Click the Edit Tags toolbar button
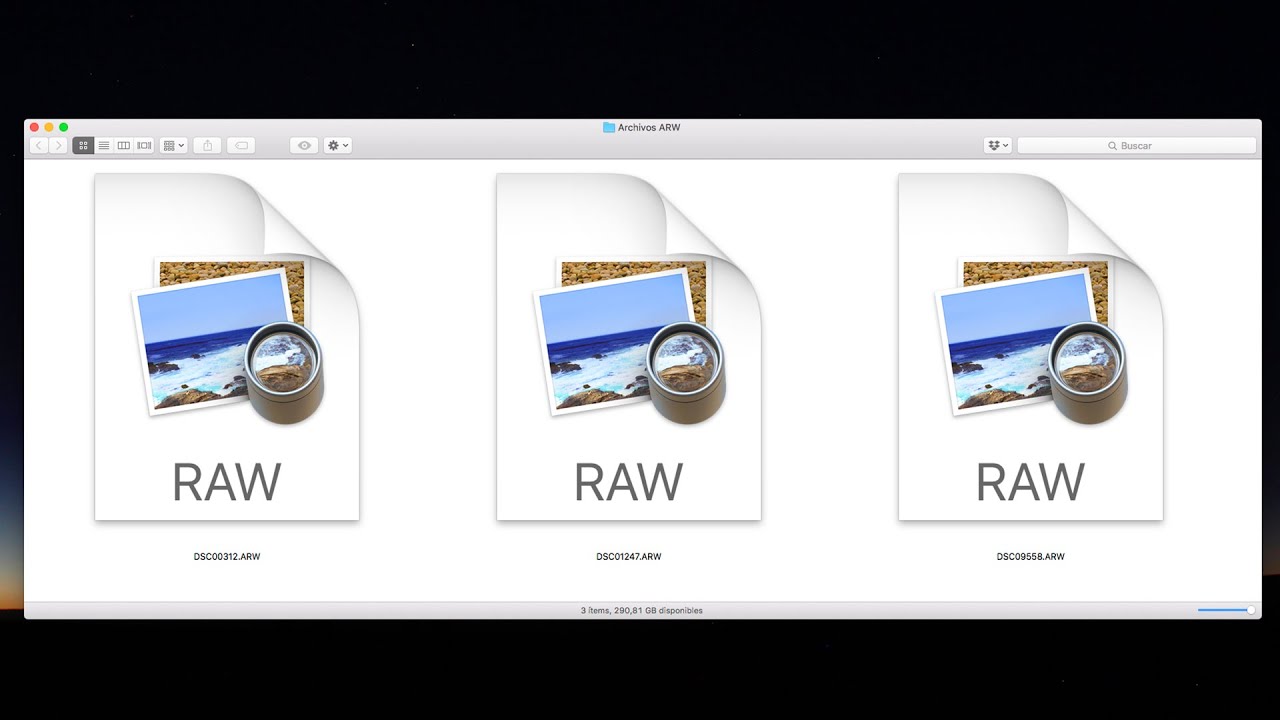The height and width of the screenshot is (720, 1280). tap(241, 145)
